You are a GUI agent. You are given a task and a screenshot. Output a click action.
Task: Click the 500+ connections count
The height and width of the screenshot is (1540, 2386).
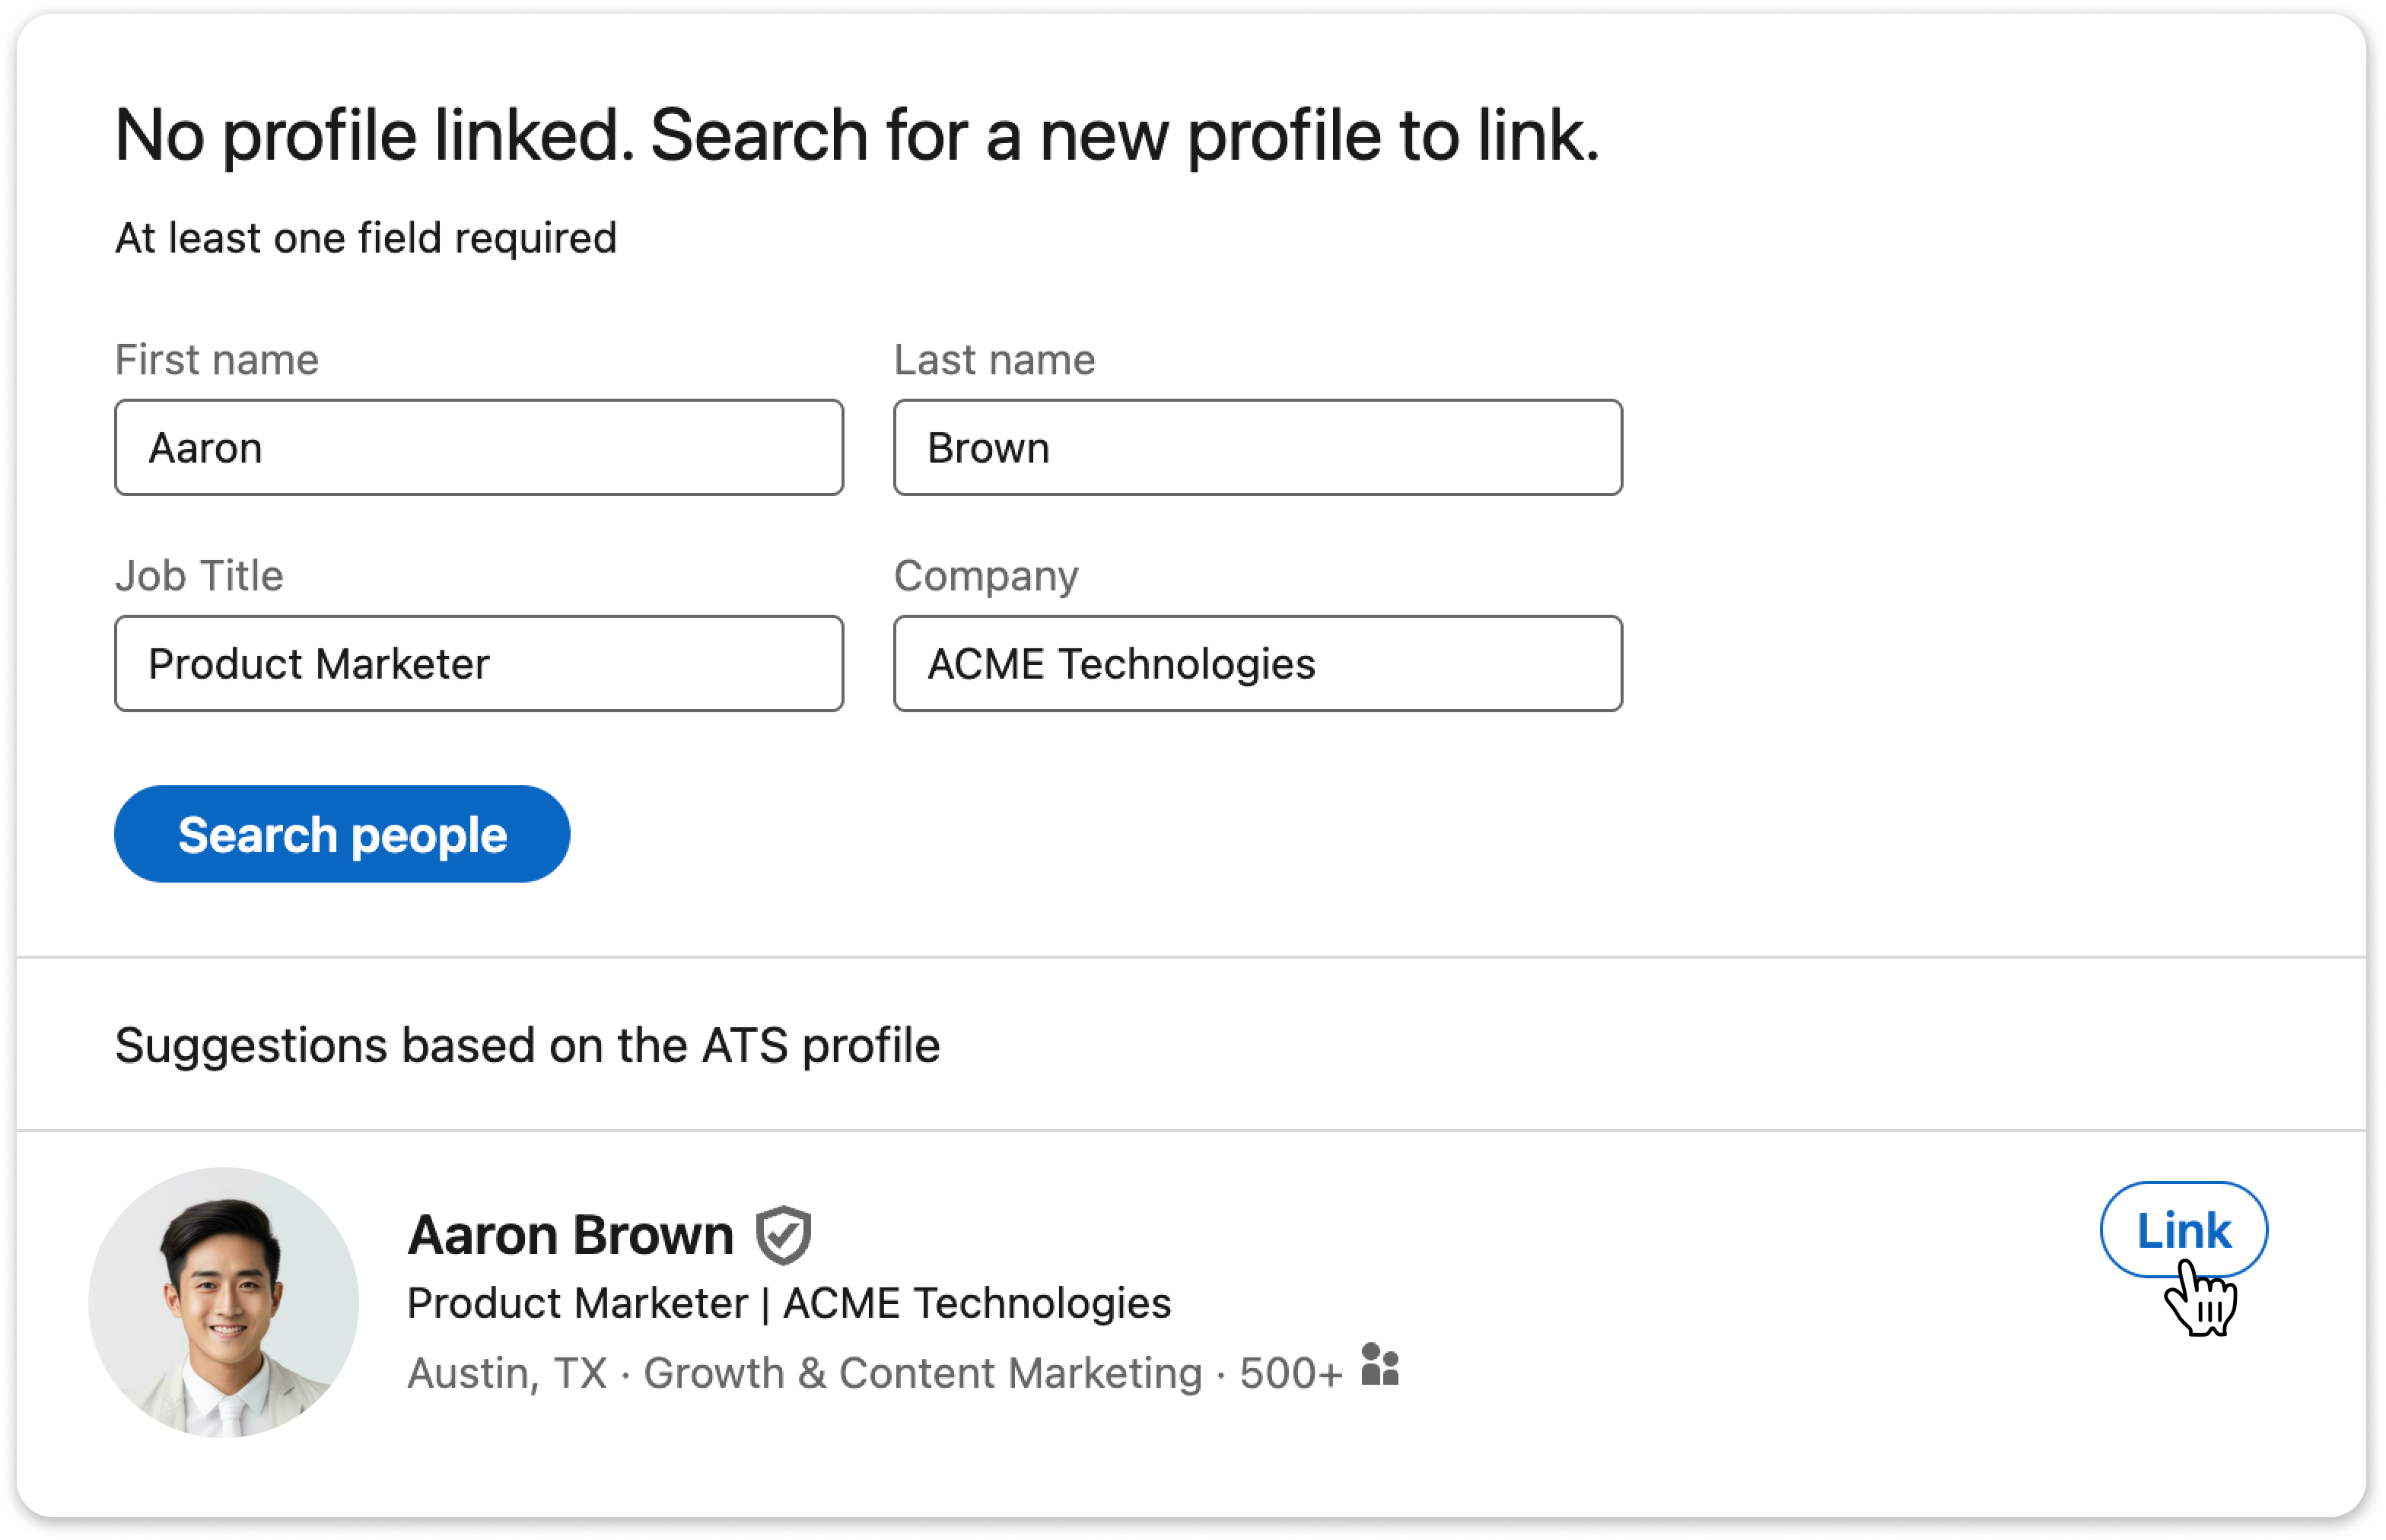(x=1290, y=1374)
